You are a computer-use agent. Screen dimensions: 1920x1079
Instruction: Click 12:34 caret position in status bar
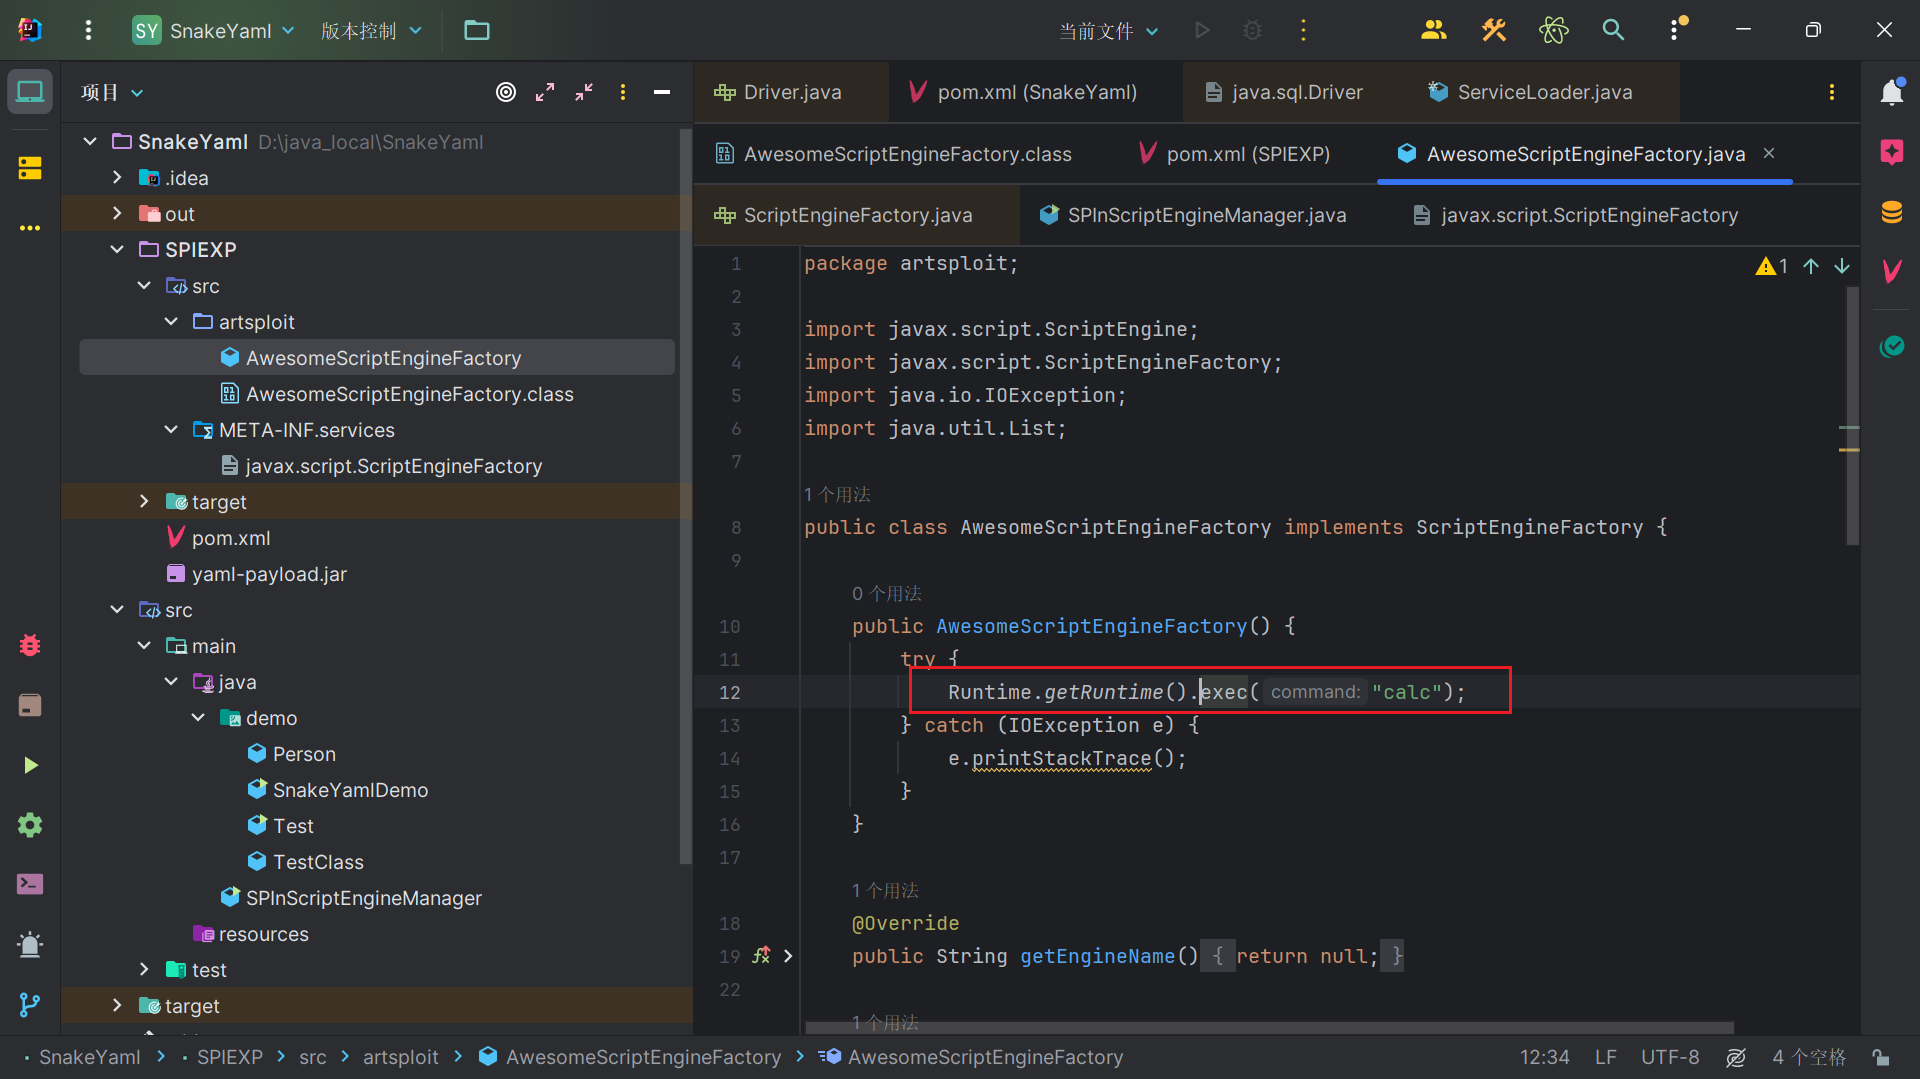[x=1545, y=1057]
